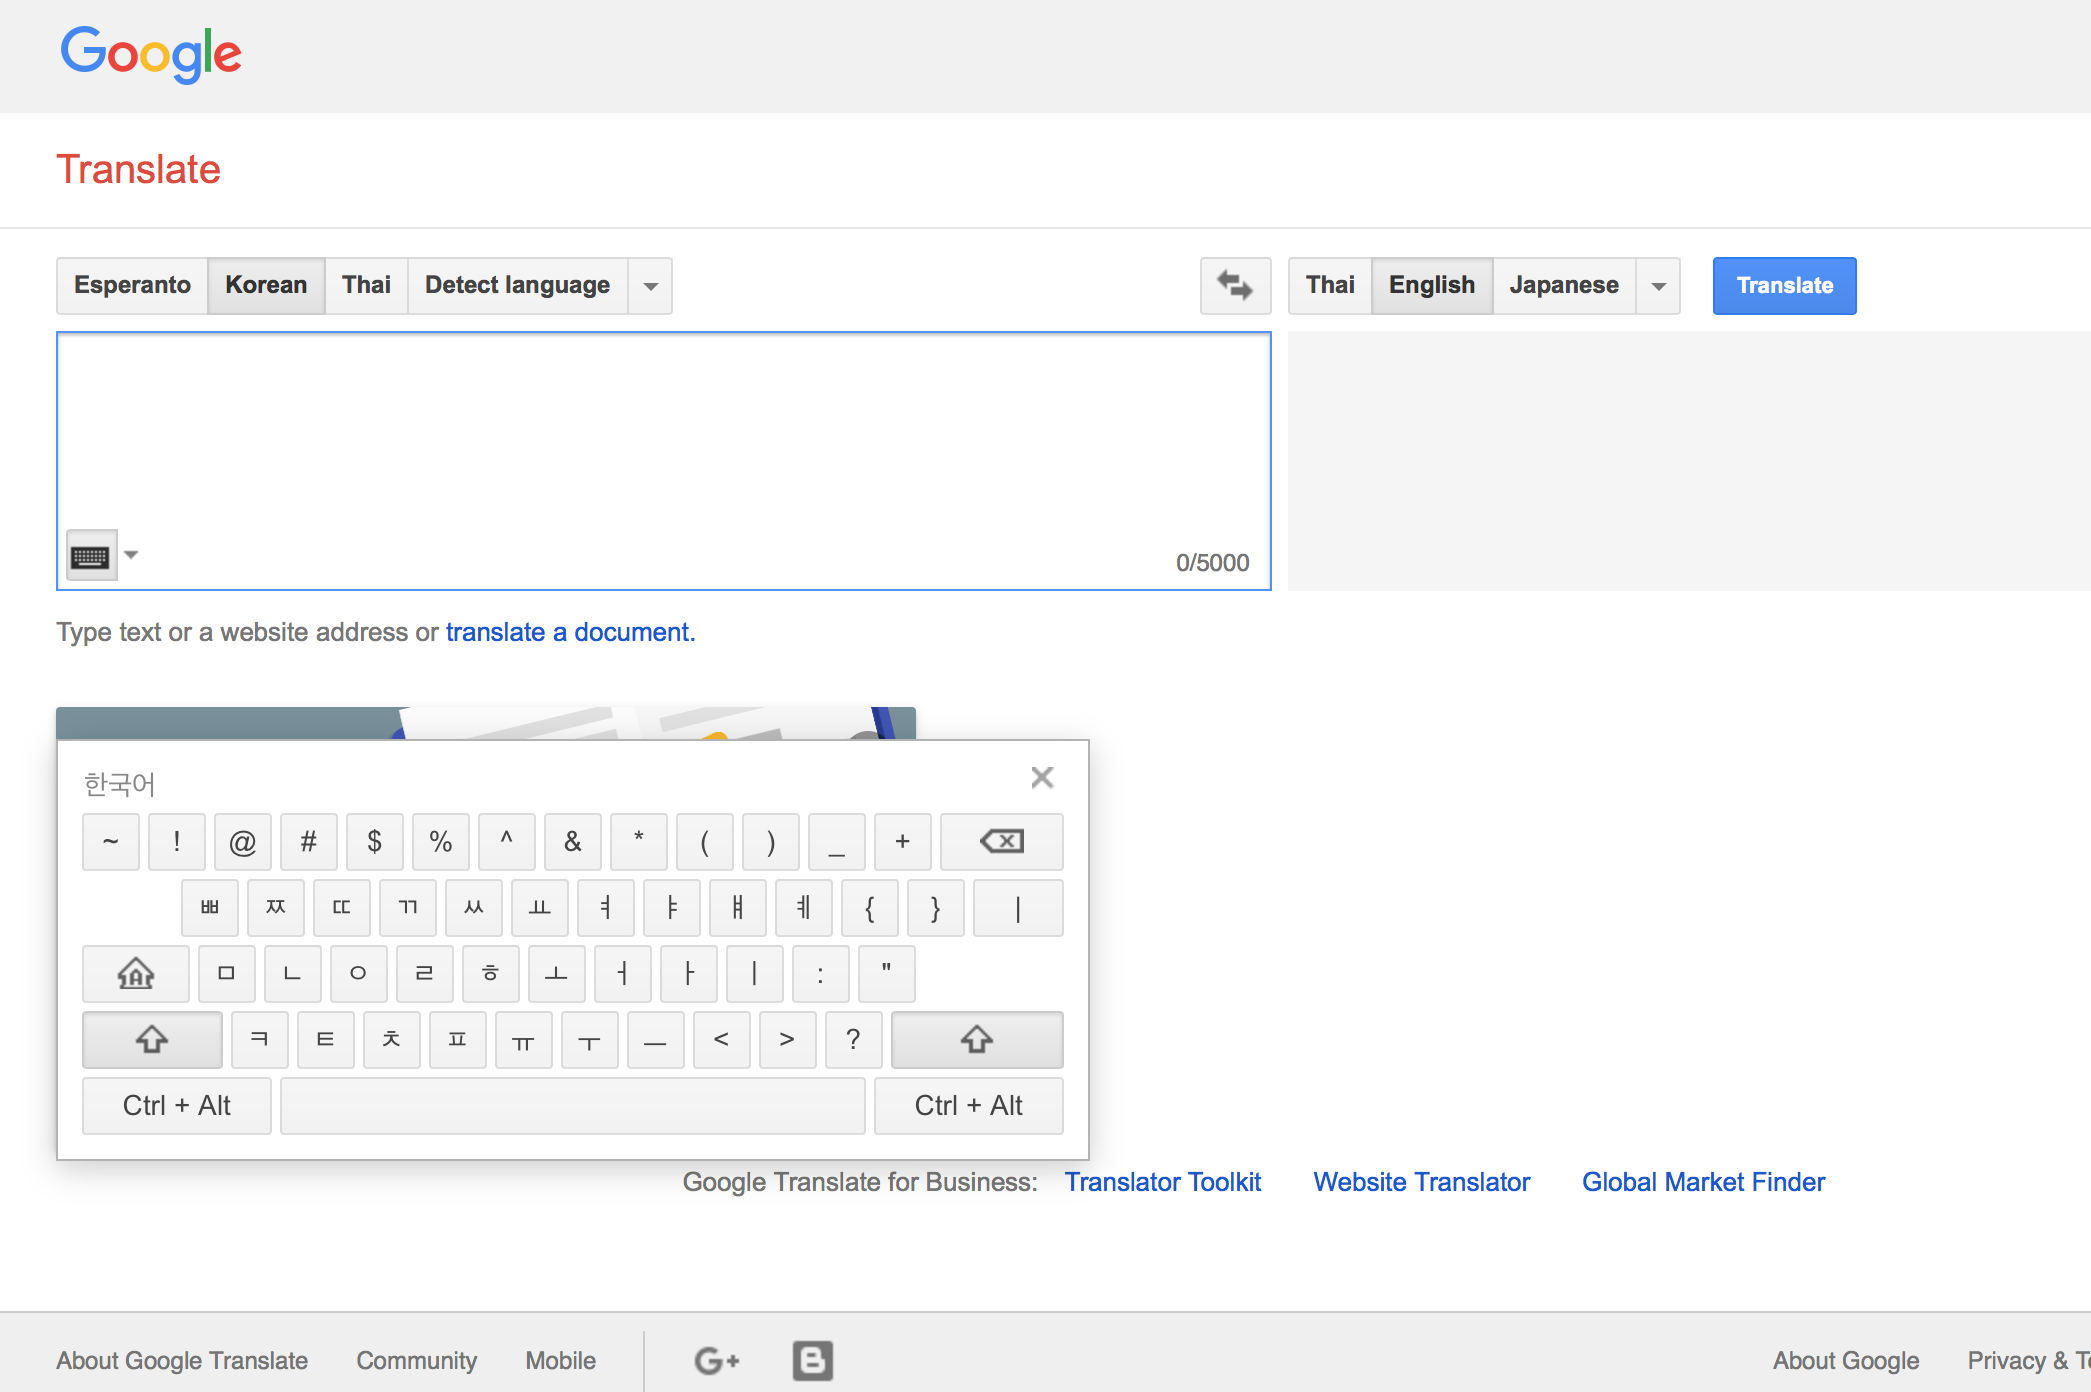This screenshot has width=2091, height=1392.
Task: Open Global Market Finder link
Action: pyautogui.click(x=1704, y=1182)
